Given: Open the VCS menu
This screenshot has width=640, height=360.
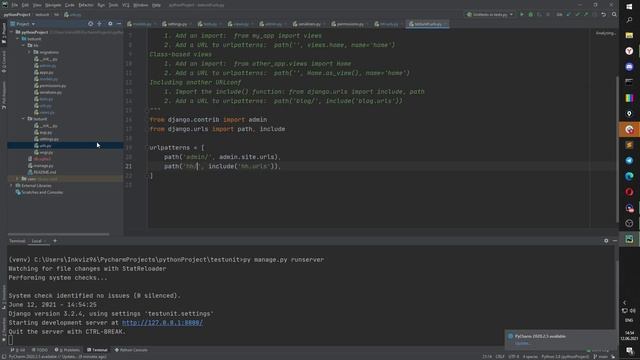Looking at the screenshot, I should 126,5.
